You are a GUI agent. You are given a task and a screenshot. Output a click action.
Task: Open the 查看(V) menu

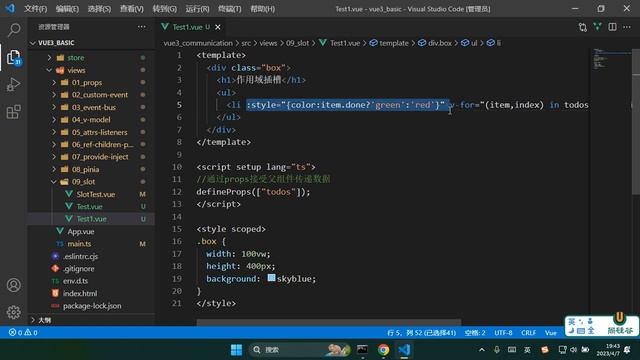(x=131, y=9)
